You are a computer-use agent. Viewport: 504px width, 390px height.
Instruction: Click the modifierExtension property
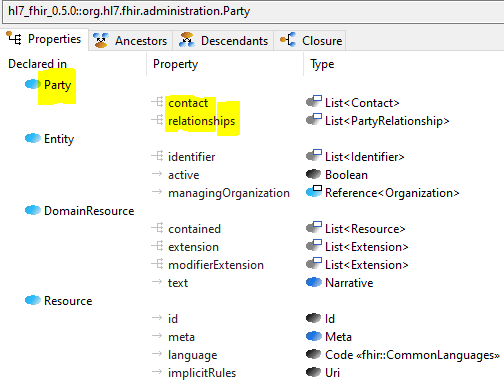pyautogui.click(x=216, y=265)
